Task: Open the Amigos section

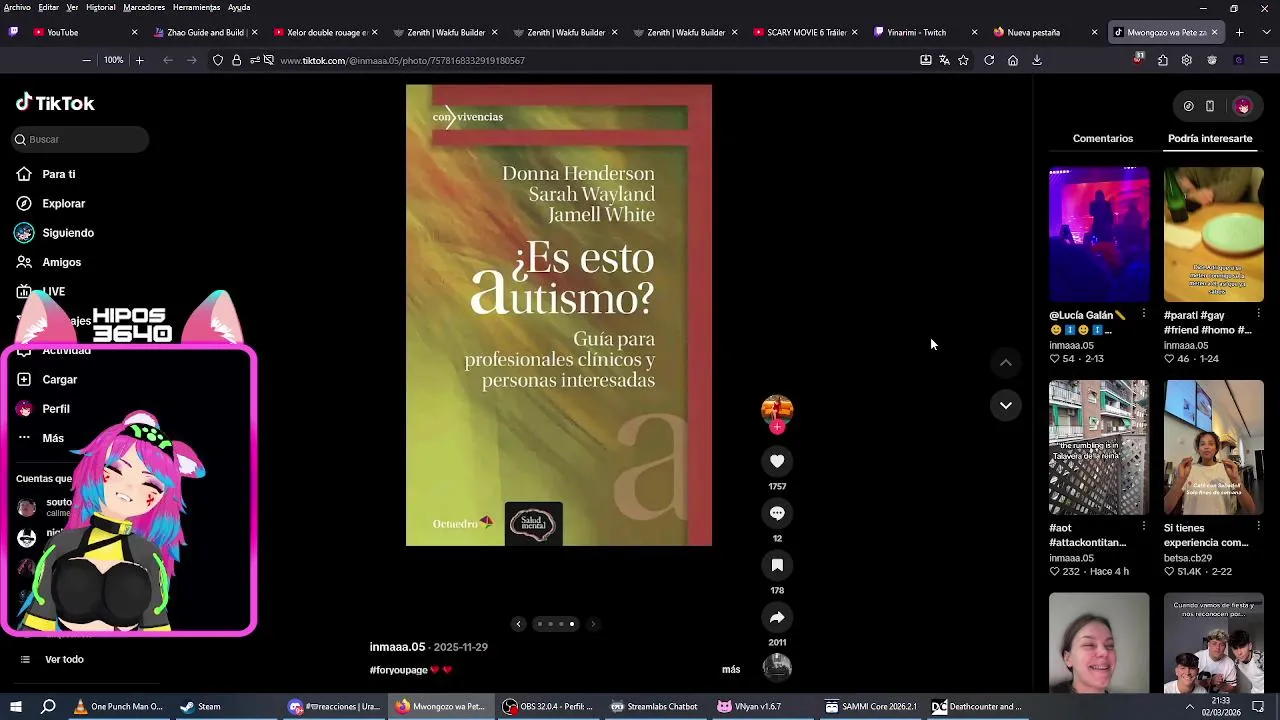Action: 49,262
